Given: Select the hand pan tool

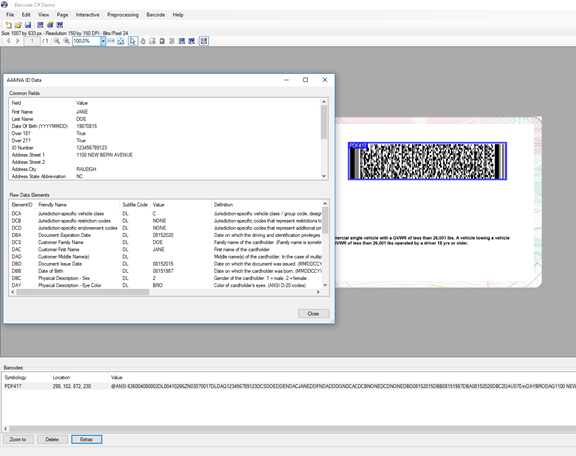Looking at the screenshot, I should tap(143, 41).
